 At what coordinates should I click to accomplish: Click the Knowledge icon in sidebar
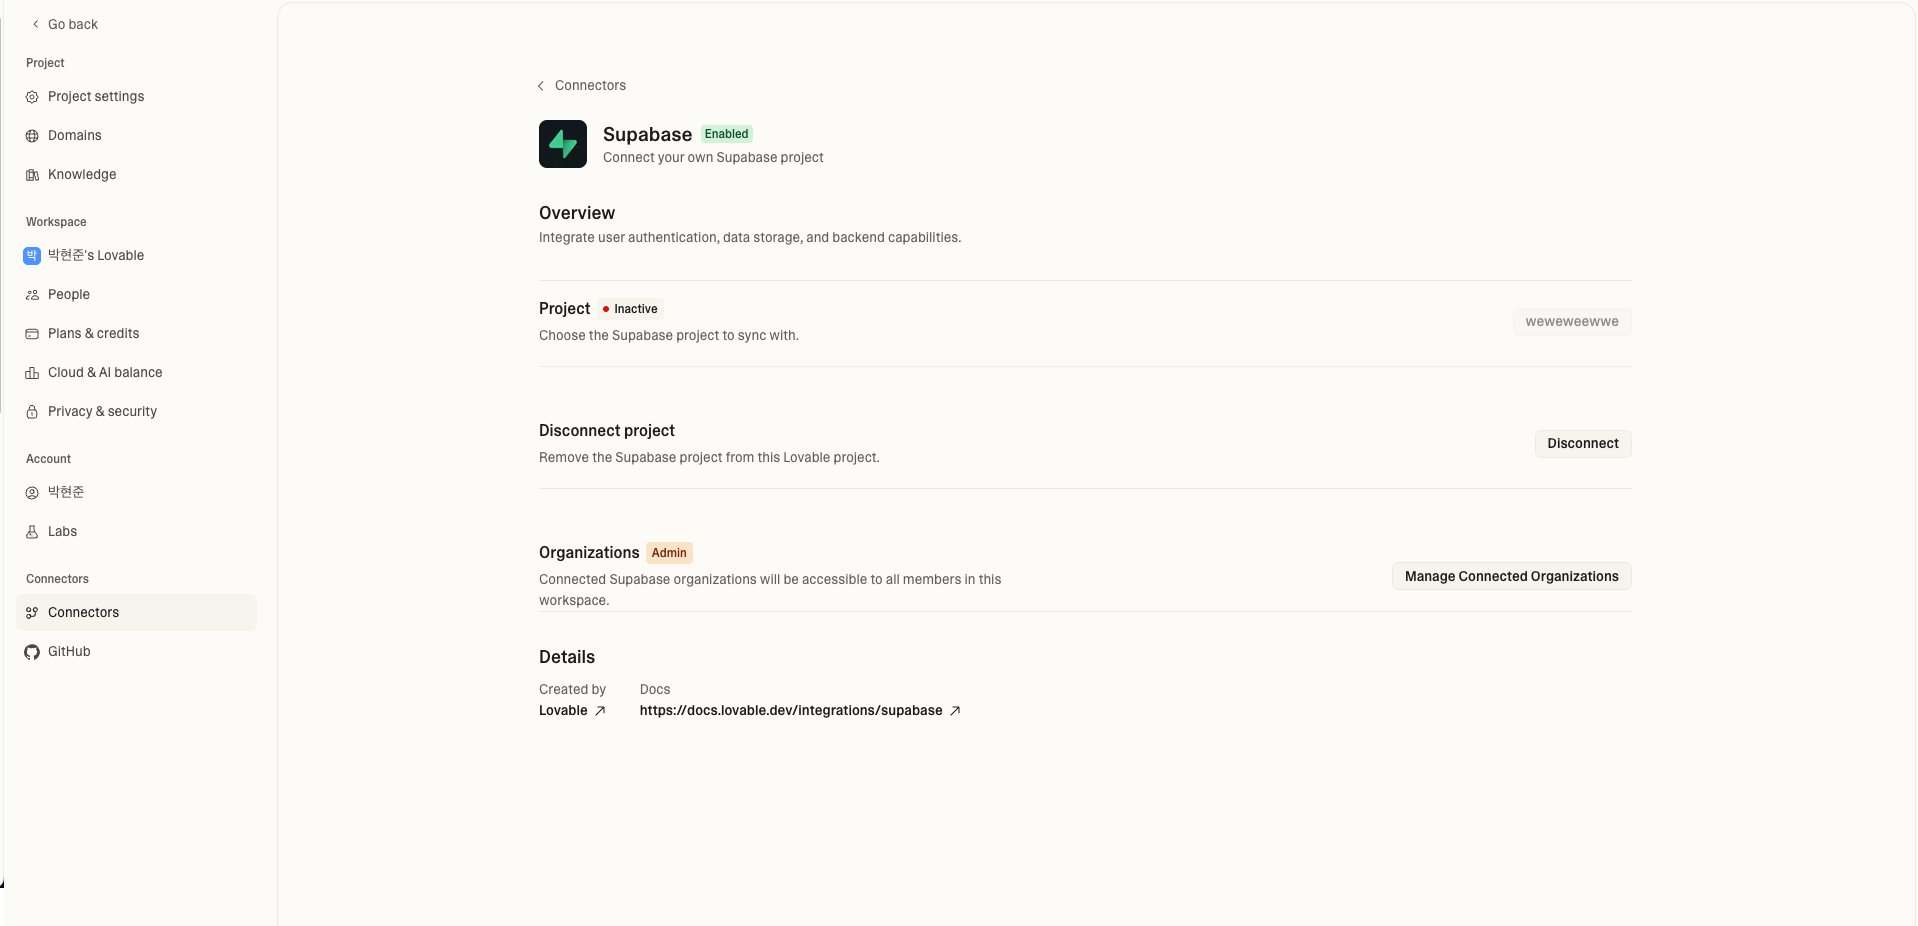click(x=32, y=175)
